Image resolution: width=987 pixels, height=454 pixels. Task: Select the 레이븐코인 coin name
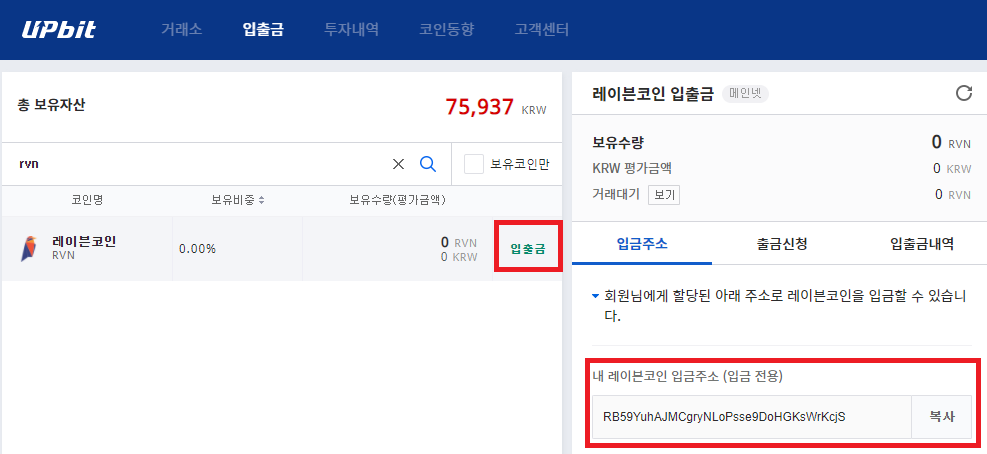coord(84,242)
